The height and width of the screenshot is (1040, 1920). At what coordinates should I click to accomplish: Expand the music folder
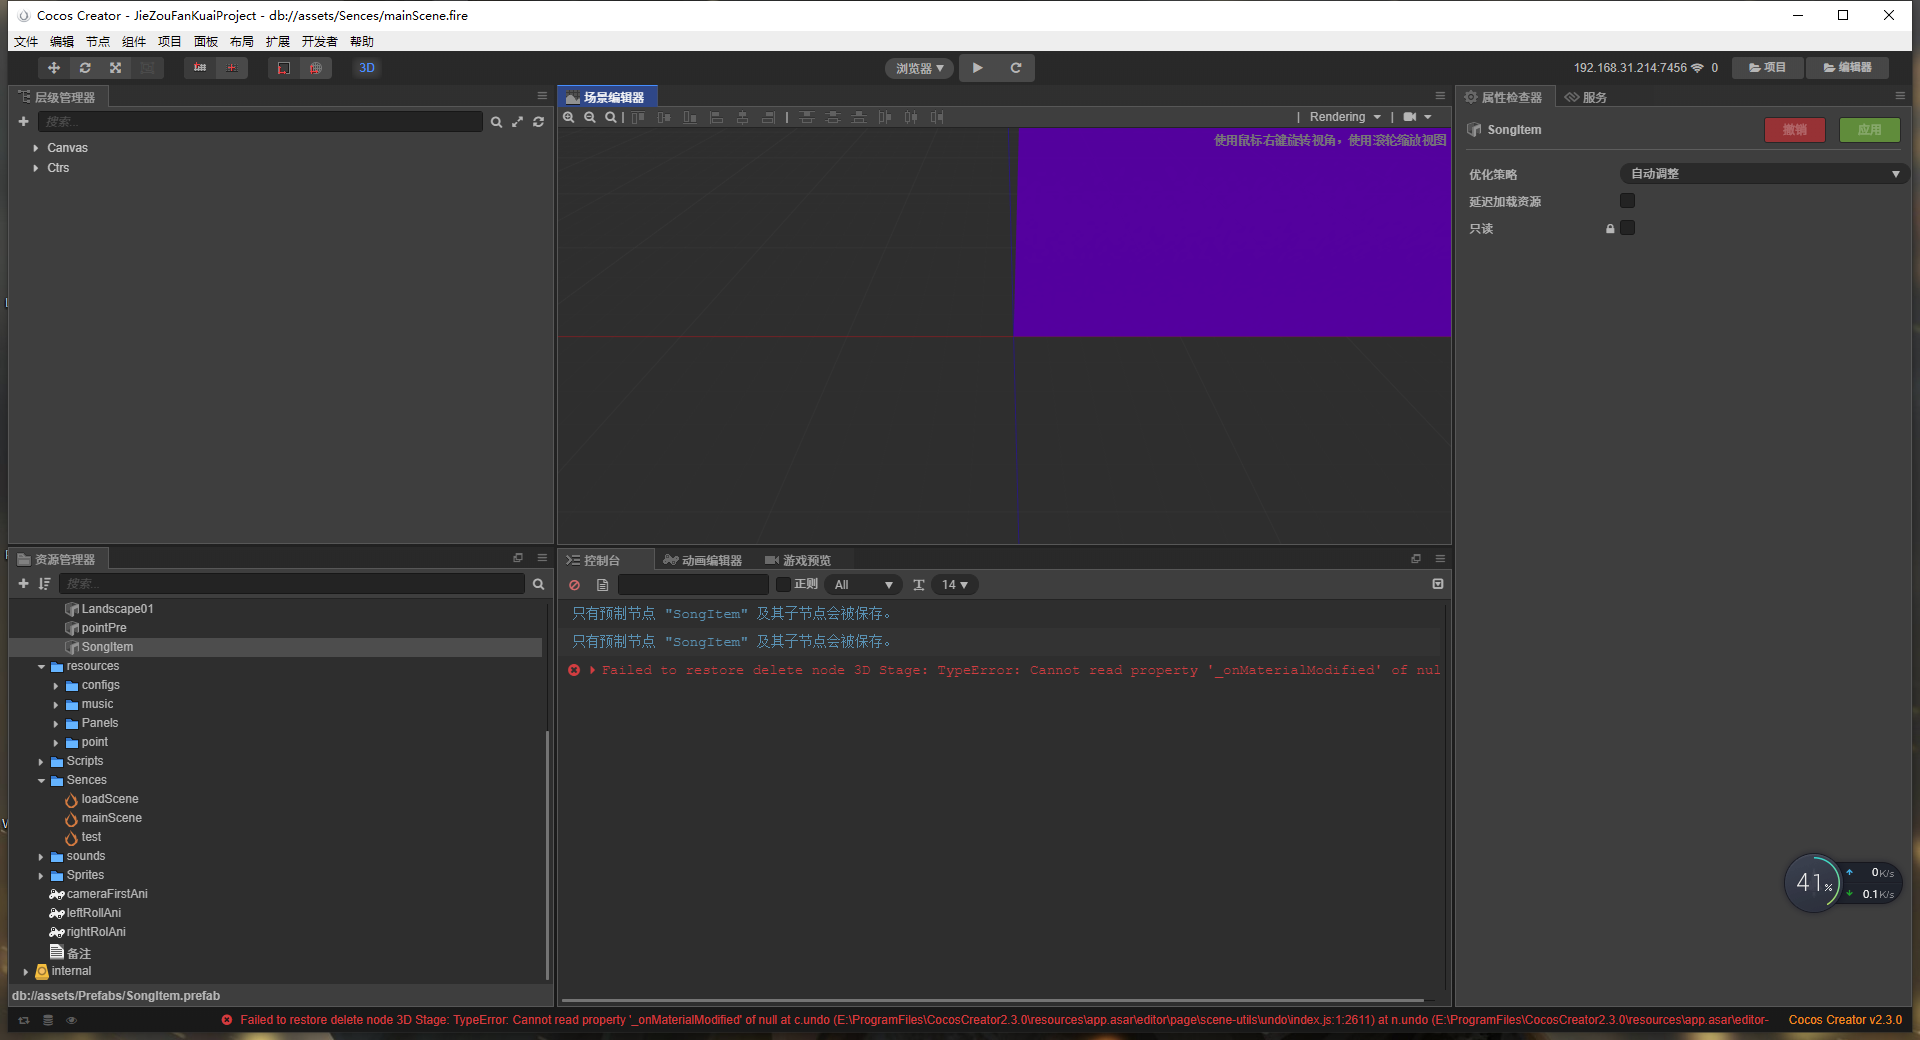tap(56, 704)
